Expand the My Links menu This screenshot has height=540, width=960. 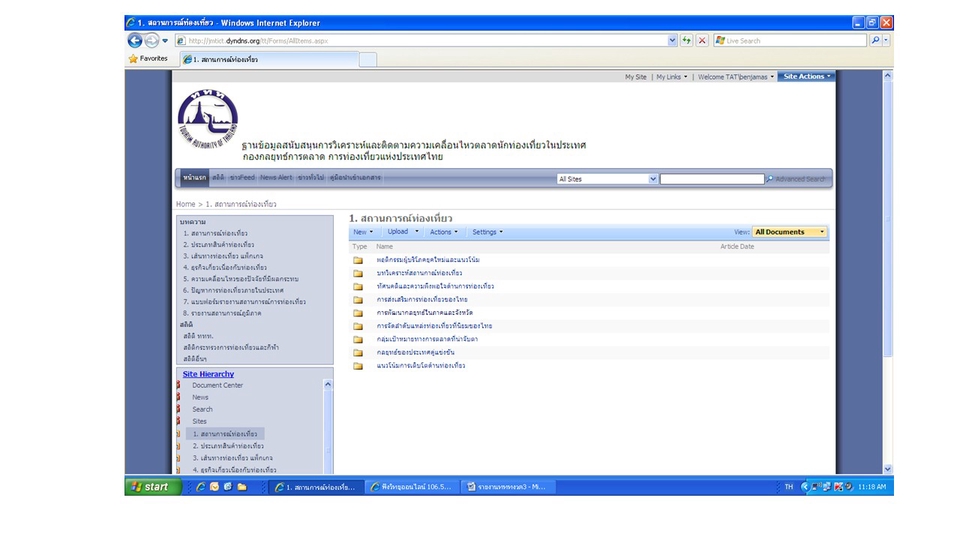[672, 77]
